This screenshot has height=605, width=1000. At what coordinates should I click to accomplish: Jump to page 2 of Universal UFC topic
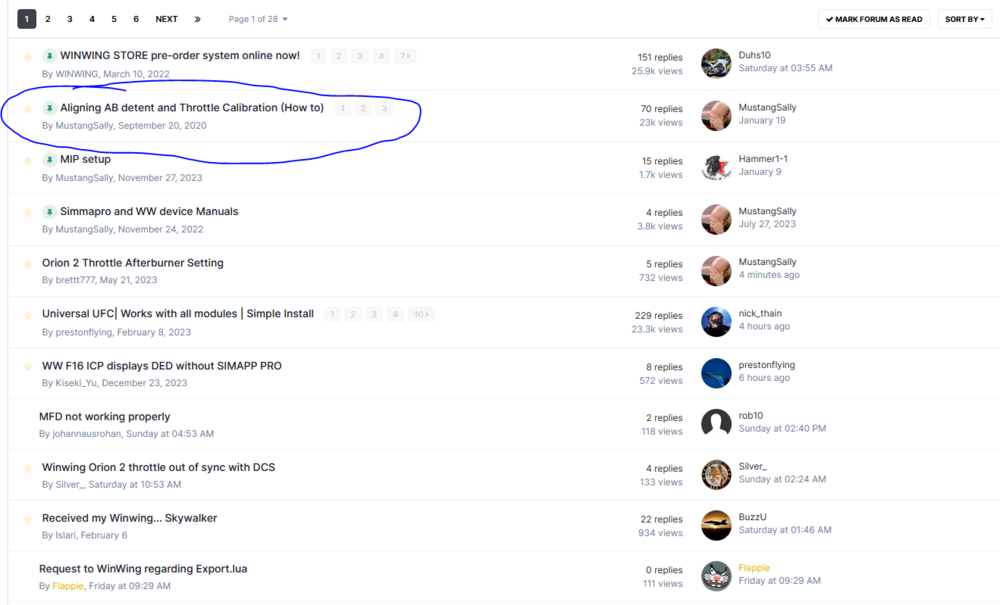click(x=353, y=314)
